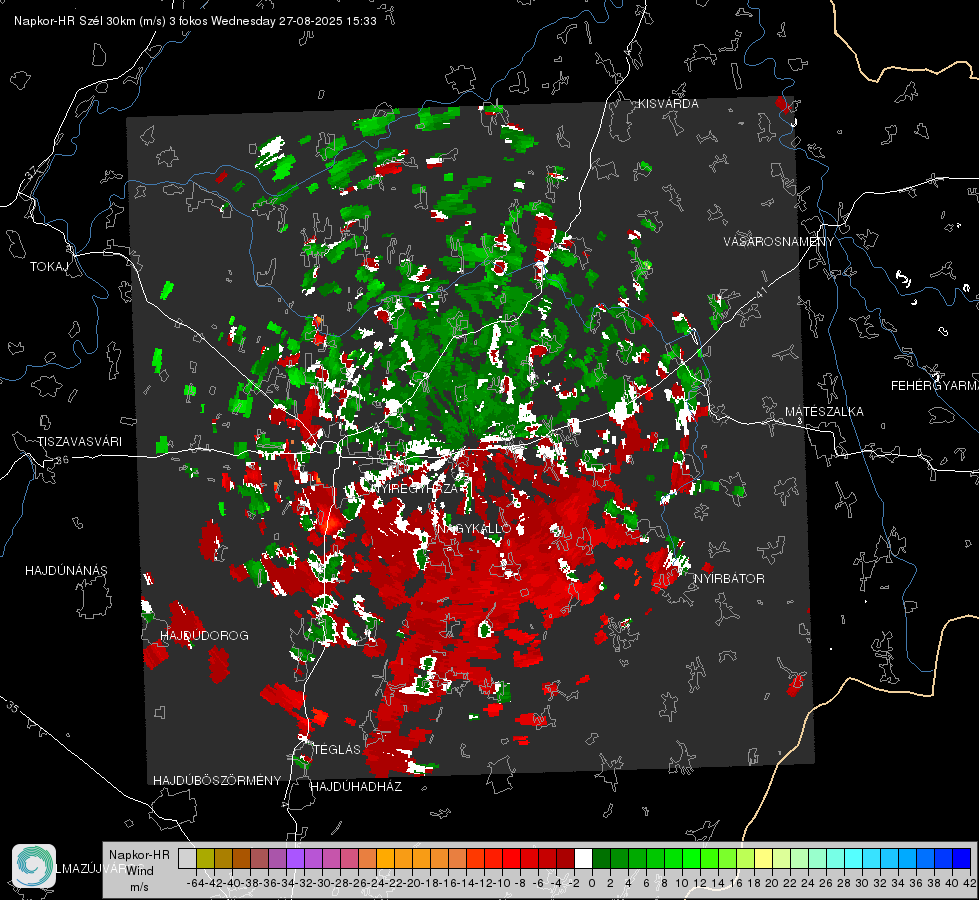Image resolution: width=979 pixels, height=900 pixels.
Task: Click the HAJDÚHADHÁZ city label
Action: point(356,787)
